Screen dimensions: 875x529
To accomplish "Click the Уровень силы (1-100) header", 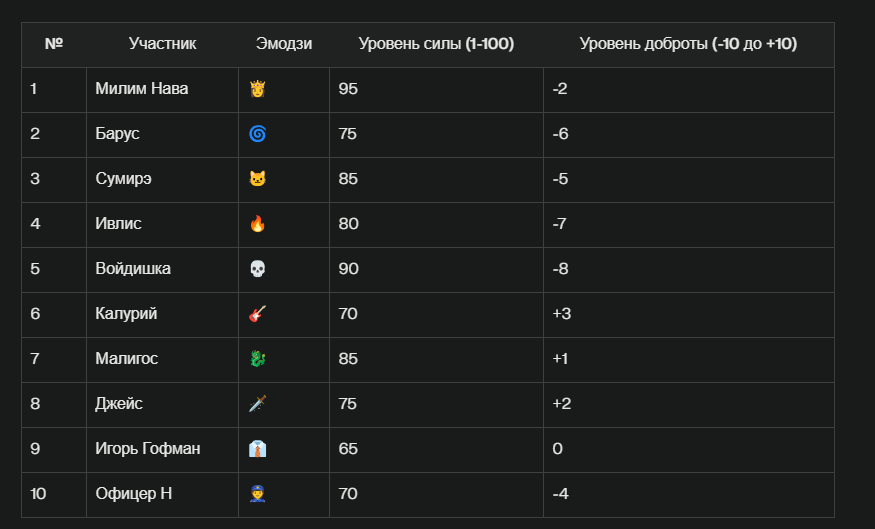I will pos(436,44).
